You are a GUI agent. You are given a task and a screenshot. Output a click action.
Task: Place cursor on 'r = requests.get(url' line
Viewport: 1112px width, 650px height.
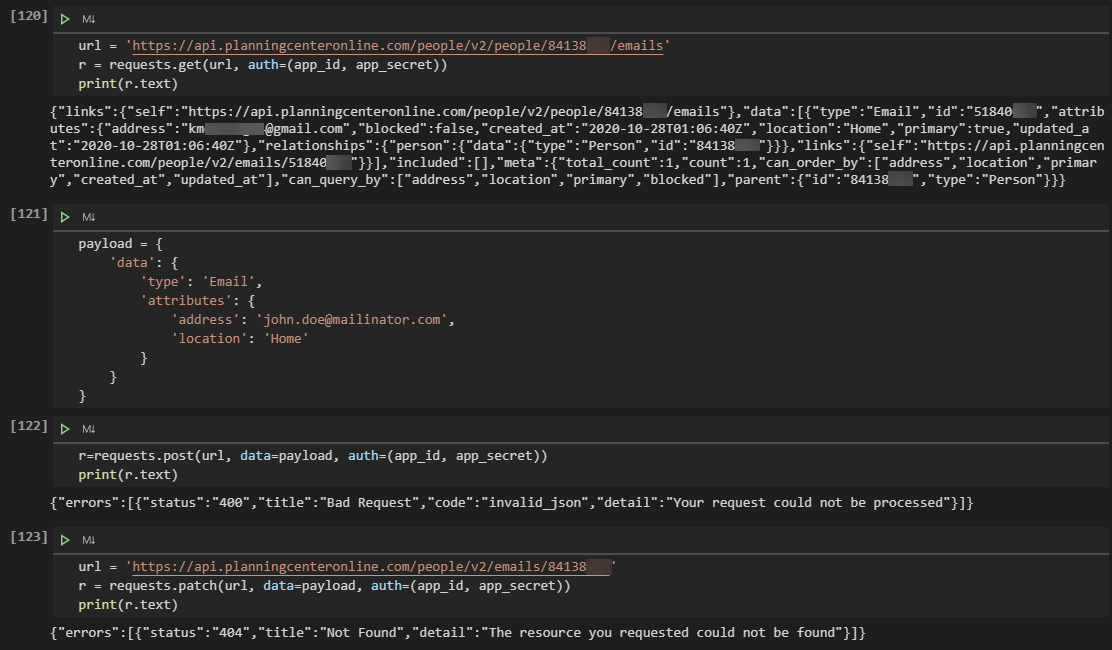(x=263, y=65)
